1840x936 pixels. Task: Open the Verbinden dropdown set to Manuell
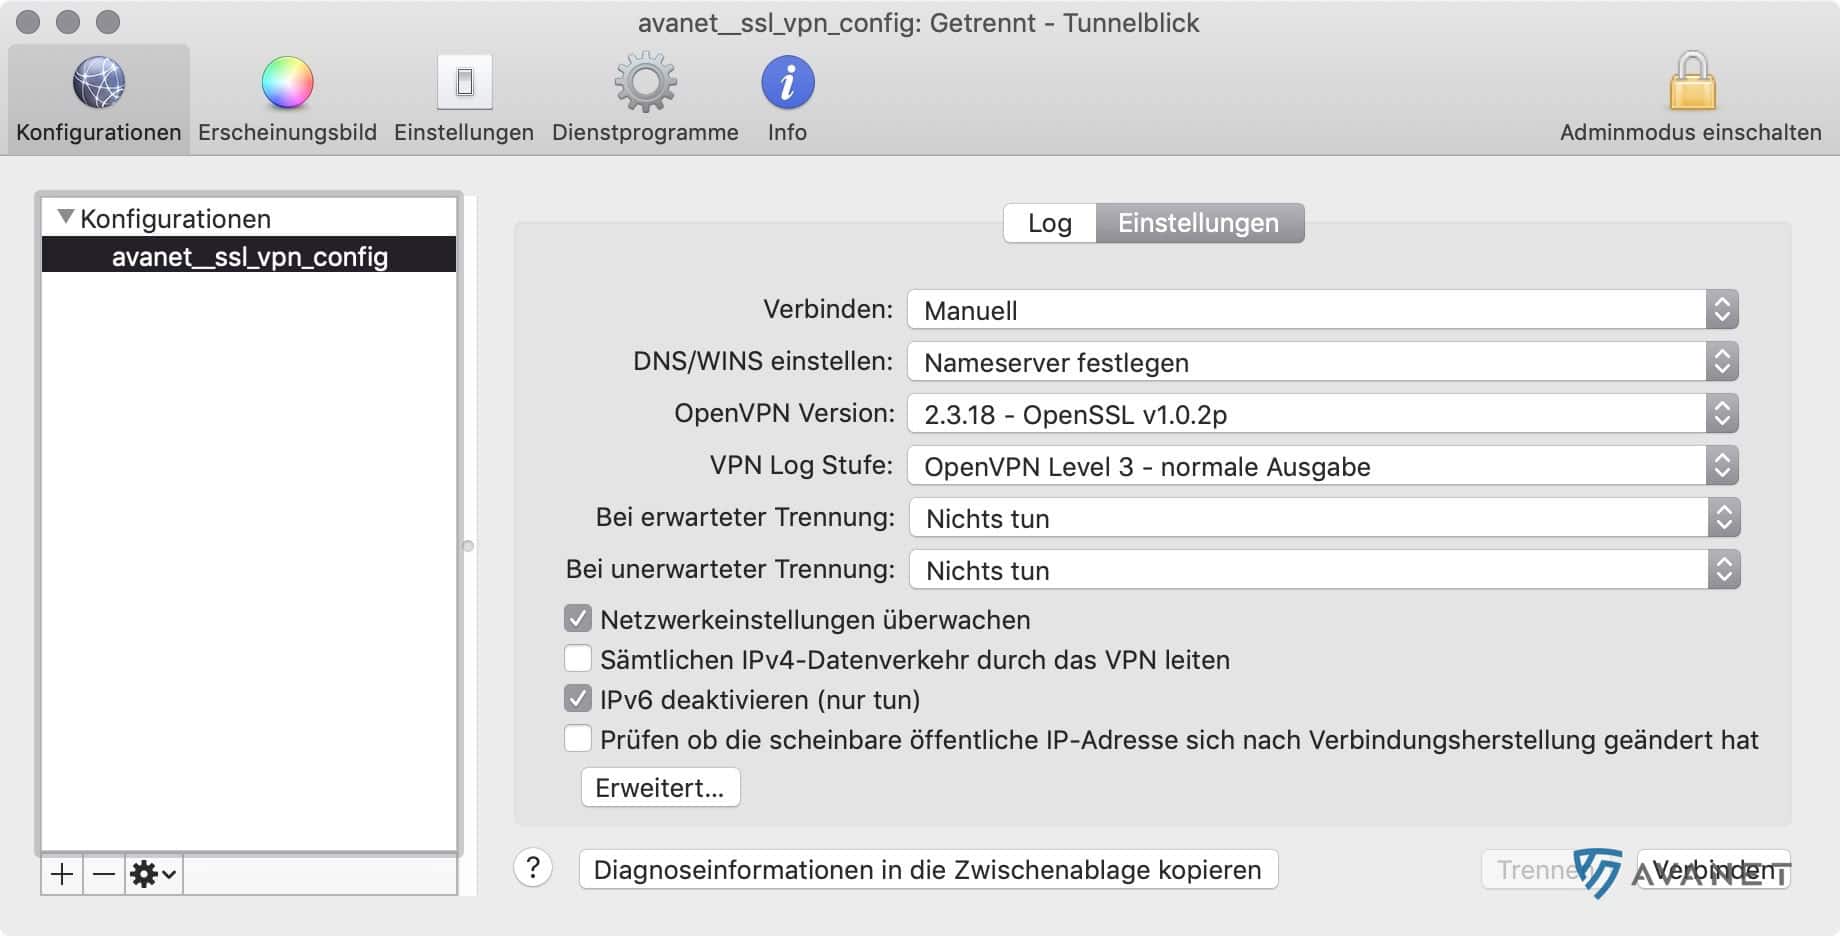pos(1323,310)
